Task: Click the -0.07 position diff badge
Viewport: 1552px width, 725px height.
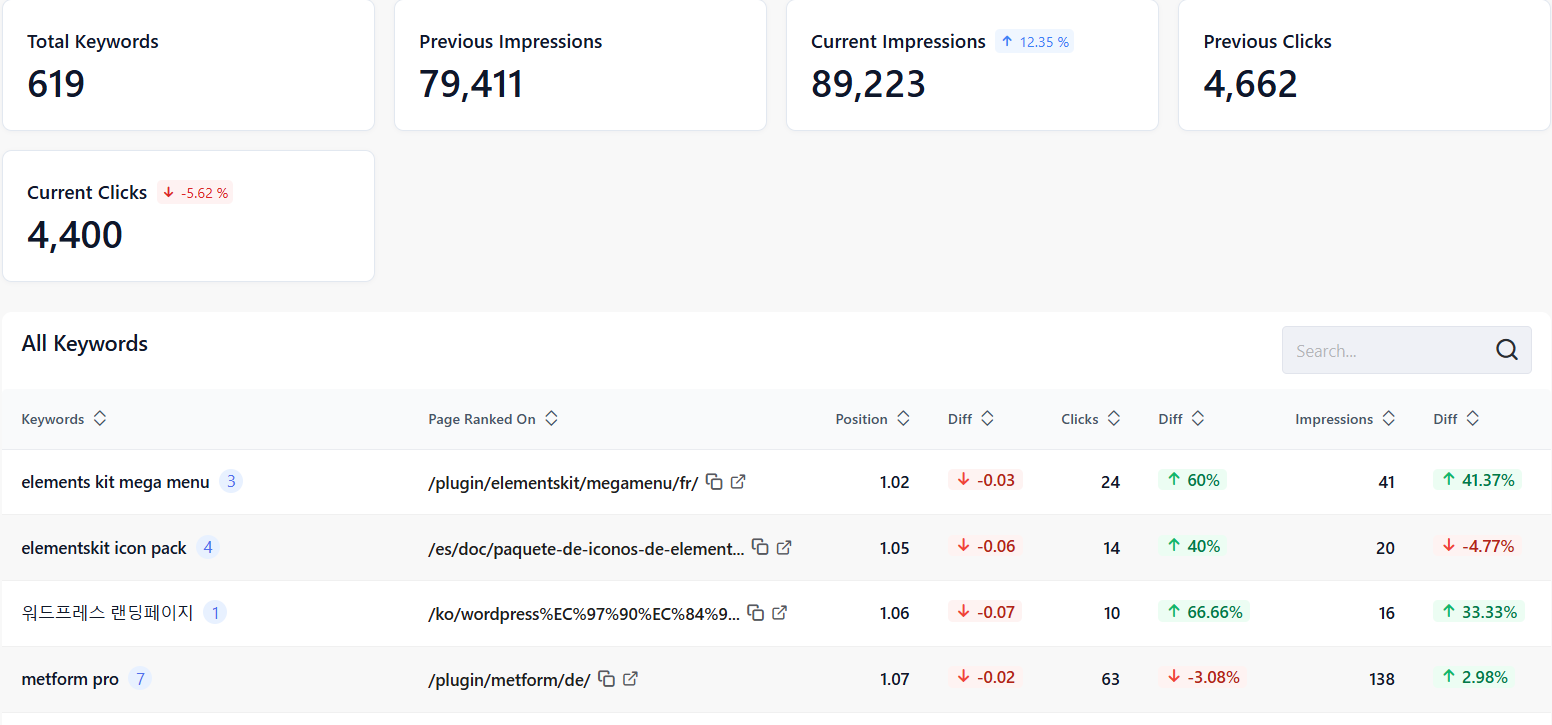Action: click(985, 611)
